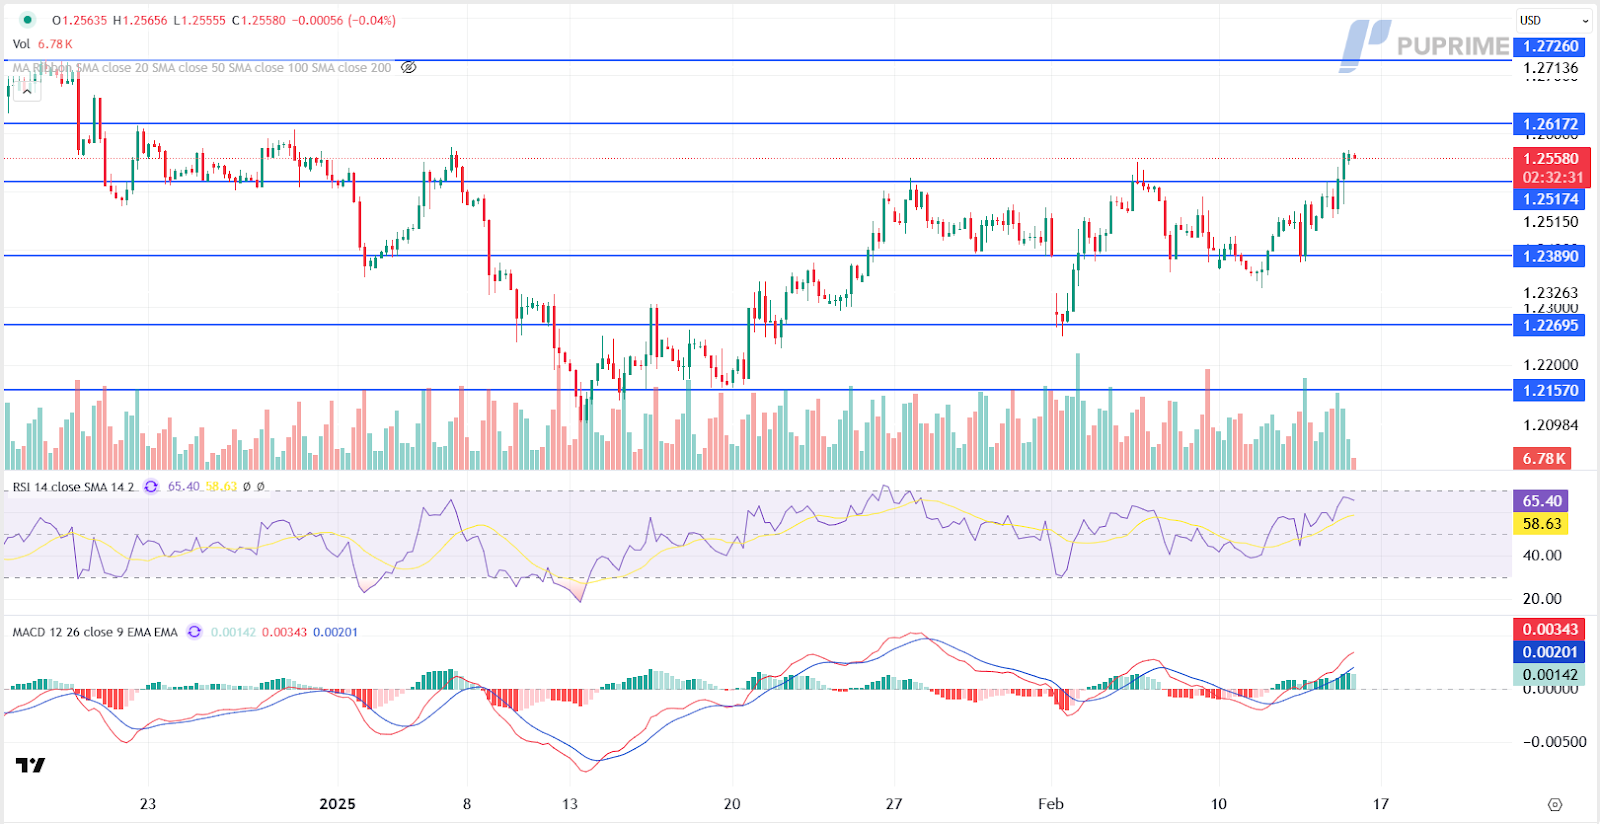This screenshot has width=1600, height=824.
Task: Click the O1.25635 open price in legend
Action: pos(79,20)
